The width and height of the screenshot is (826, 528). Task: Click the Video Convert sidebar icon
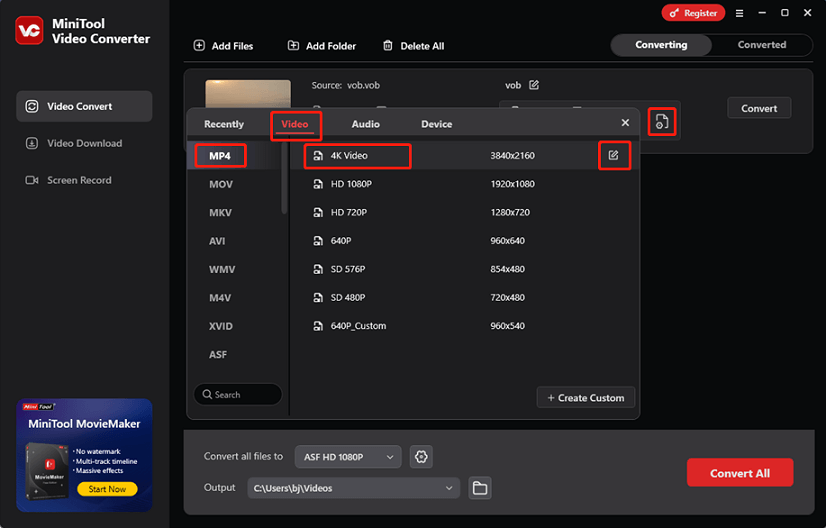point(32,106)
